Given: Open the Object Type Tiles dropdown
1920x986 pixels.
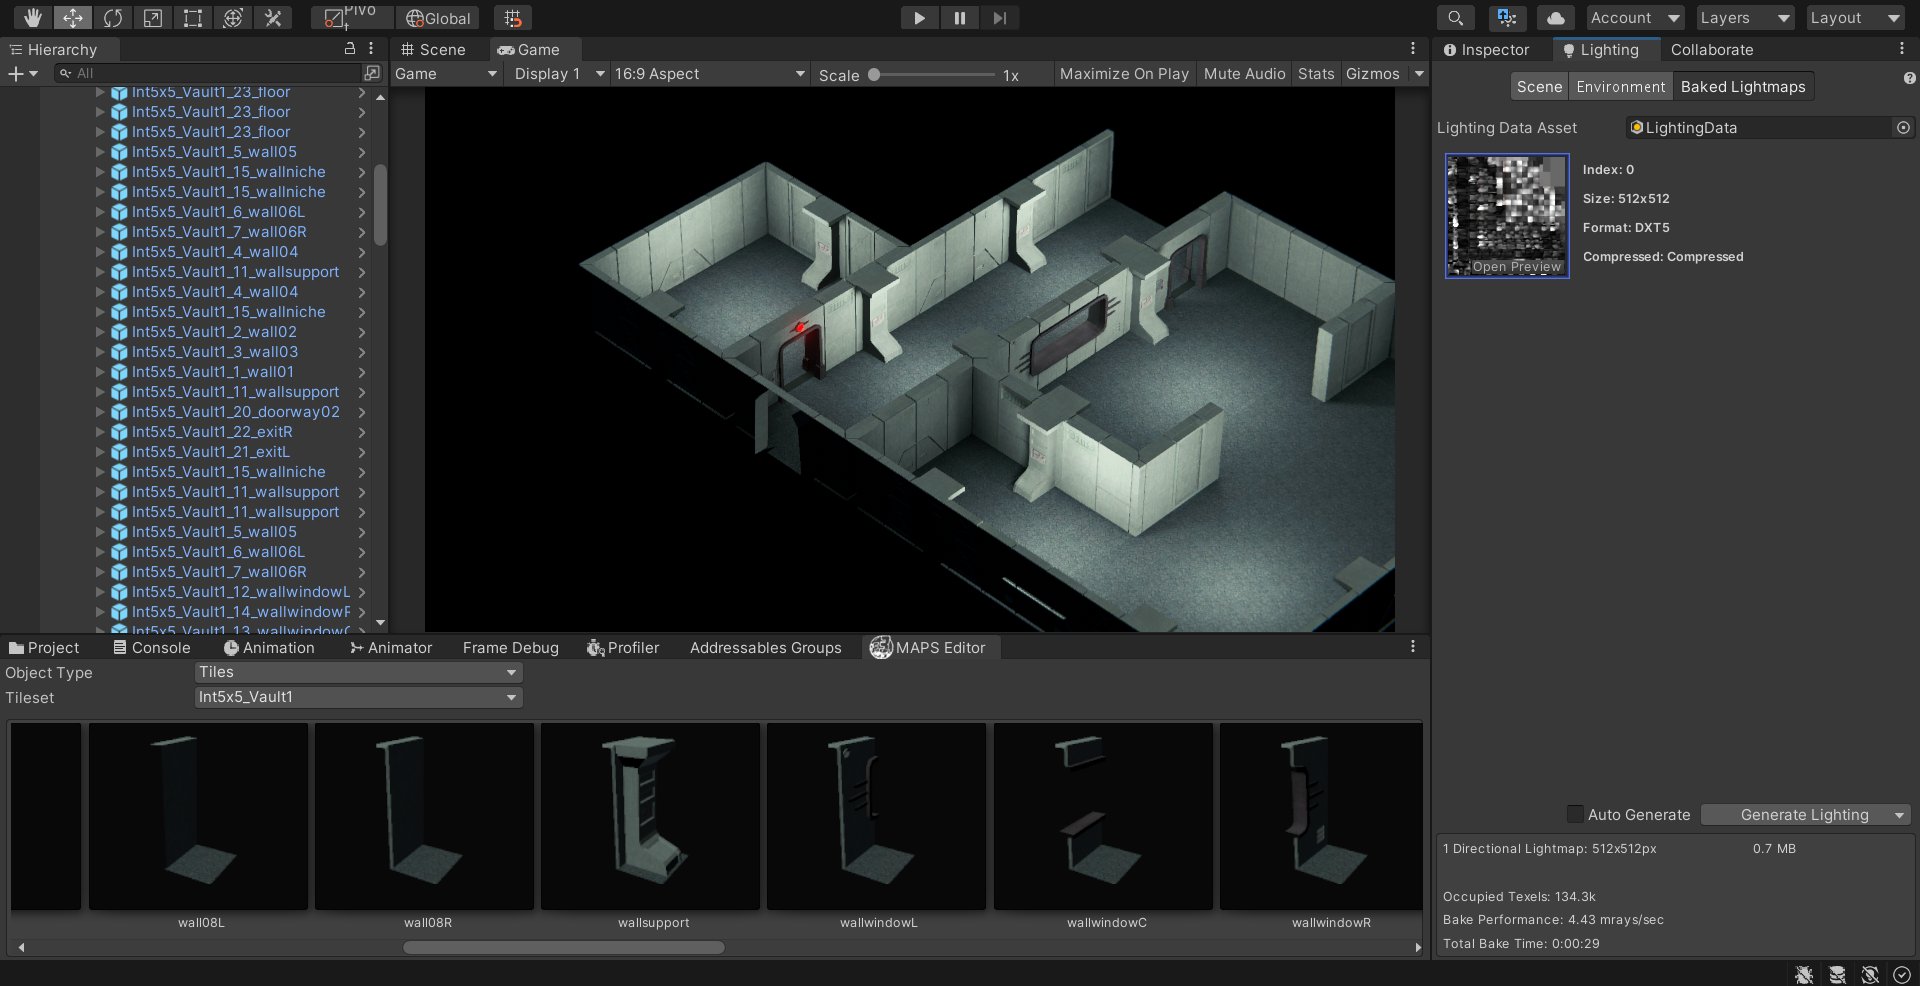Looking at the screenshot, I should click(x=358, y=672).
